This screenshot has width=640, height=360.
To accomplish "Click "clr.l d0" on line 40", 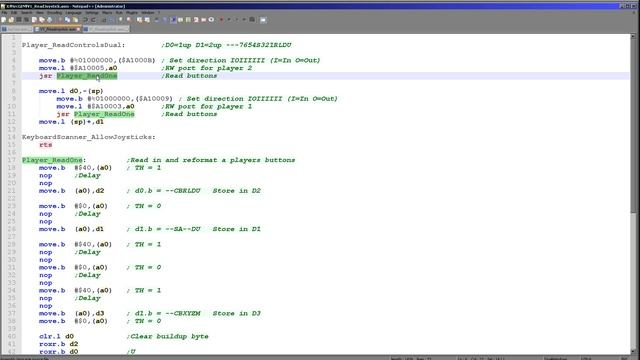I will (56, 337).
